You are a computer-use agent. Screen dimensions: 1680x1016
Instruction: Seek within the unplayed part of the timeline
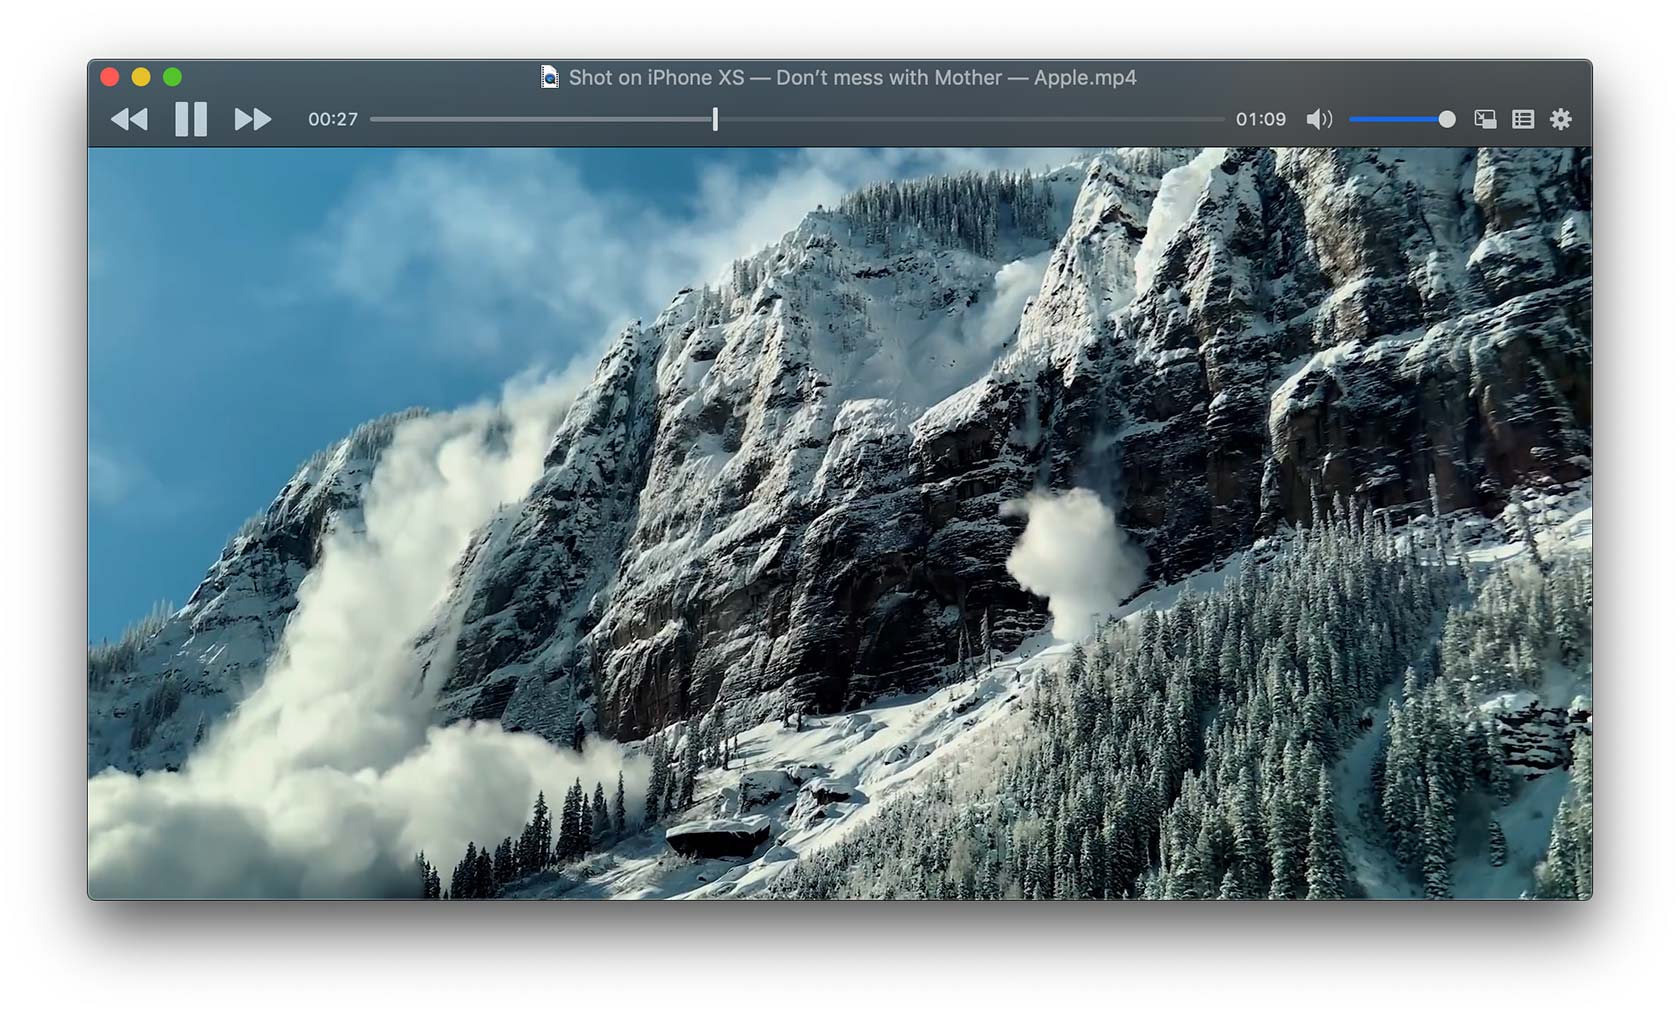(x=971, y=119)
